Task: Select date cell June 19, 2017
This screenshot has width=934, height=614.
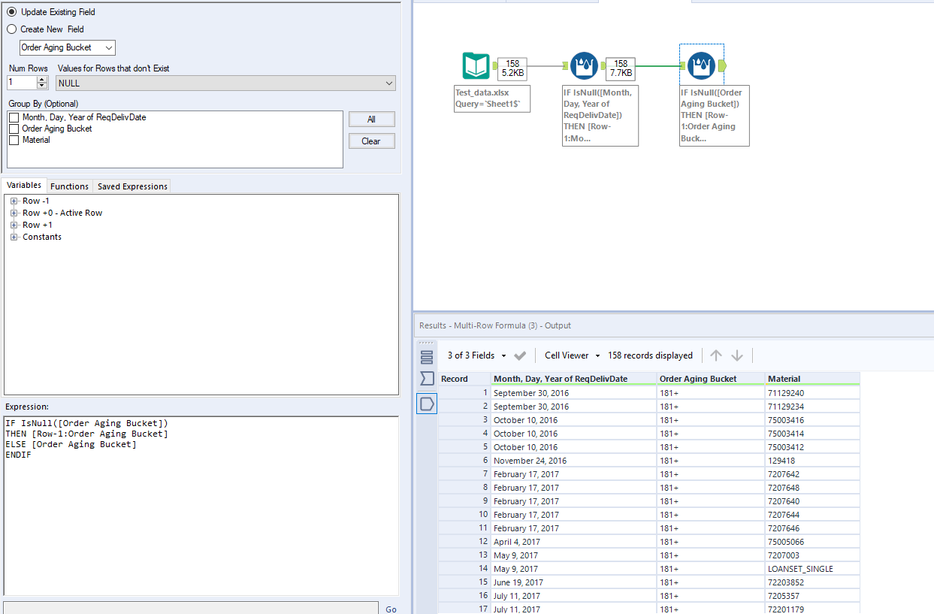Action: [574, 582]
